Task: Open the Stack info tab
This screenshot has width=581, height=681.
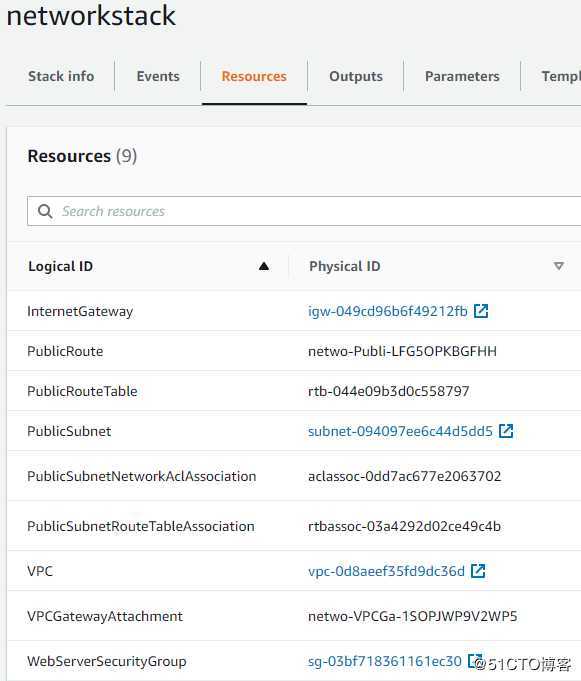Action: pyautogui.click(x=61, y=76)
